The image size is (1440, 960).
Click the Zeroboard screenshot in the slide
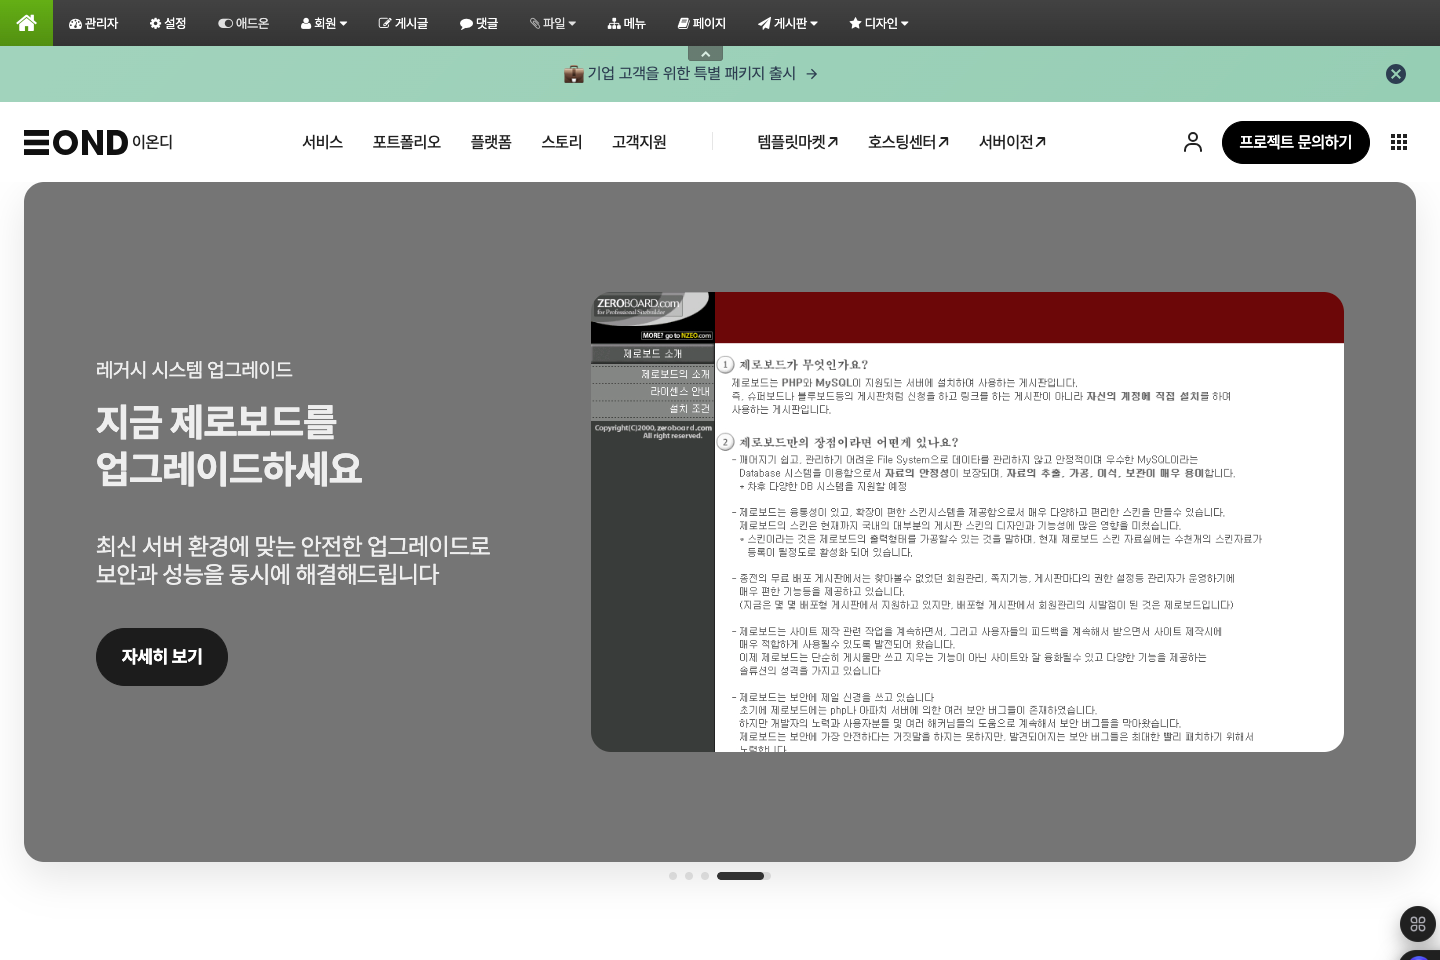pyautogui.click(x=967, y=522)
